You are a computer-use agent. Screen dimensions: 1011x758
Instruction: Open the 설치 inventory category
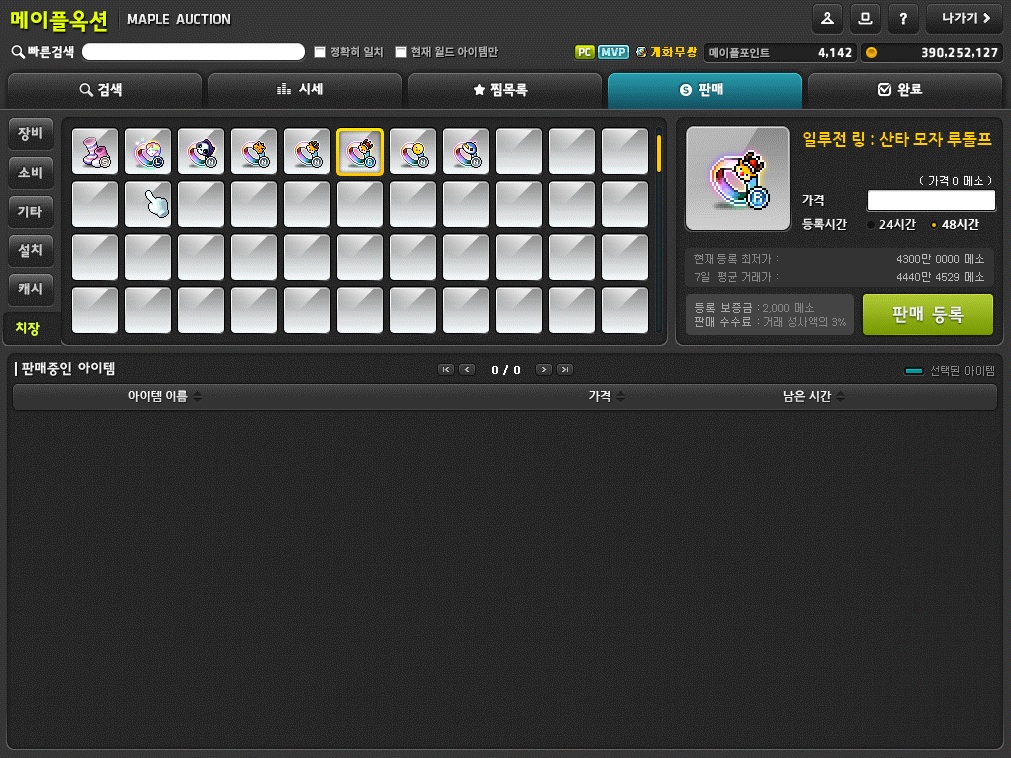point(30,250)
